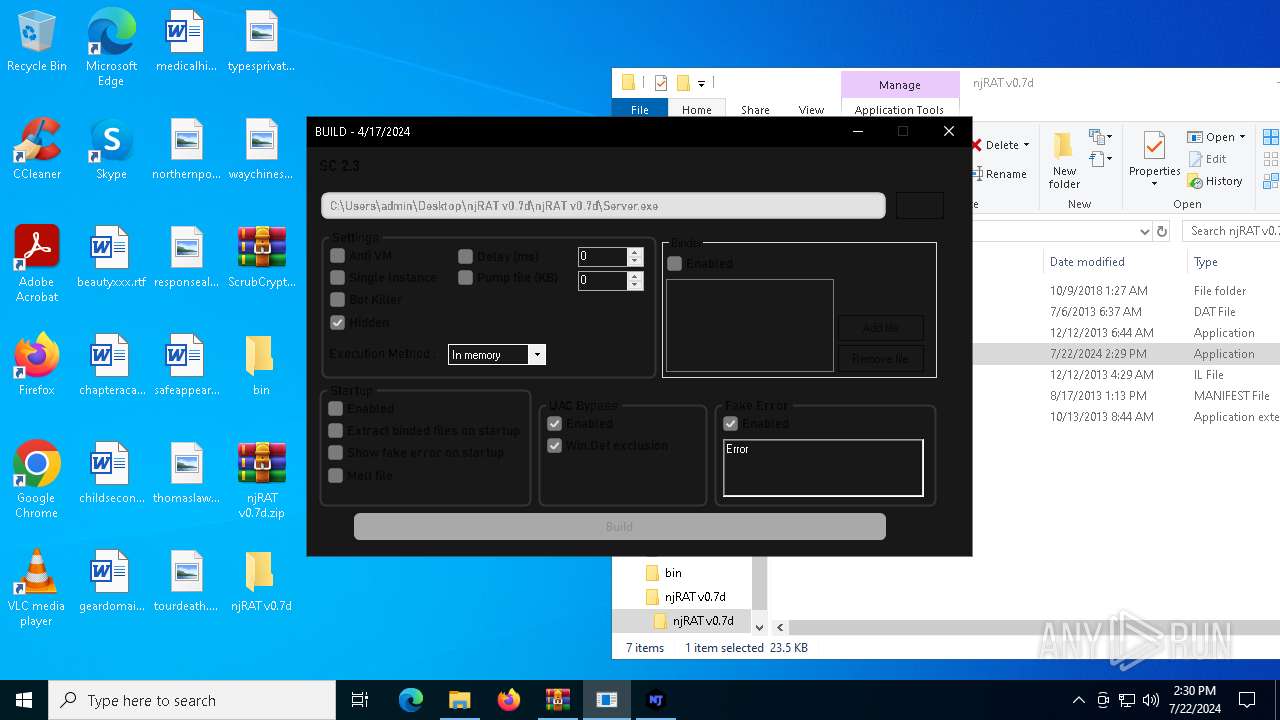Screen dimensions: 1280x720
Task: Show hidden system tray icons
Action: tap(1078, 700)
